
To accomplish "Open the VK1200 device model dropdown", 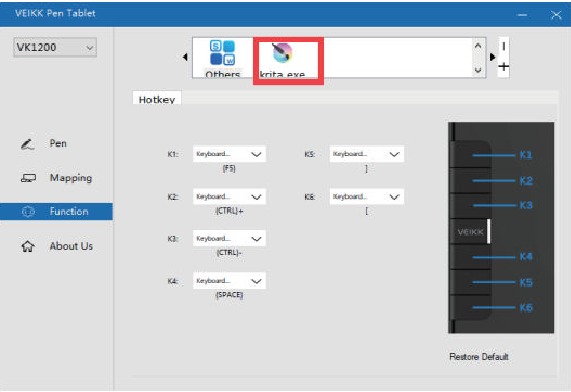I will pos(55,47).
